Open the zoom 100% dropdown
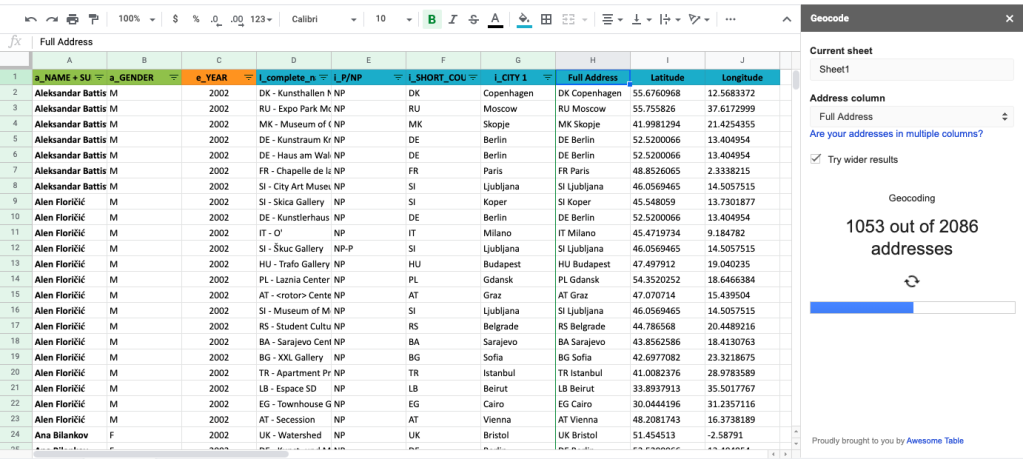The width and height of the screenshot is (1023, 459). coord(136,20)
